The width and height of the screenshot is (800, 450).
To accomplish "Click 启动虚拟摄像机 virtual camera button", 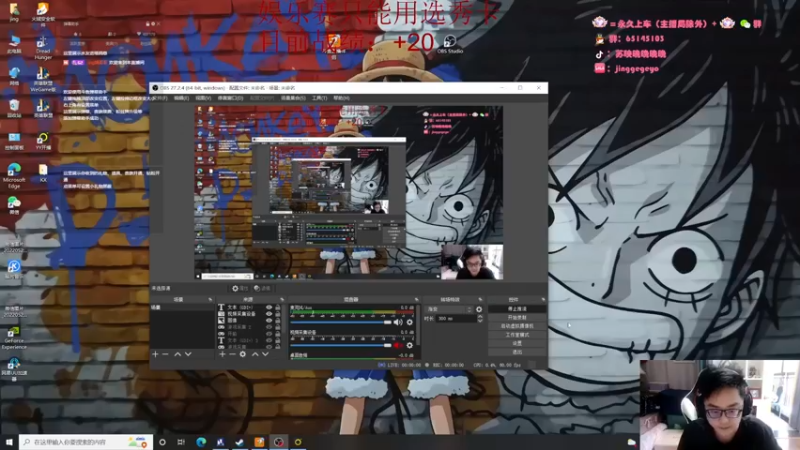I will click(517, 326).
